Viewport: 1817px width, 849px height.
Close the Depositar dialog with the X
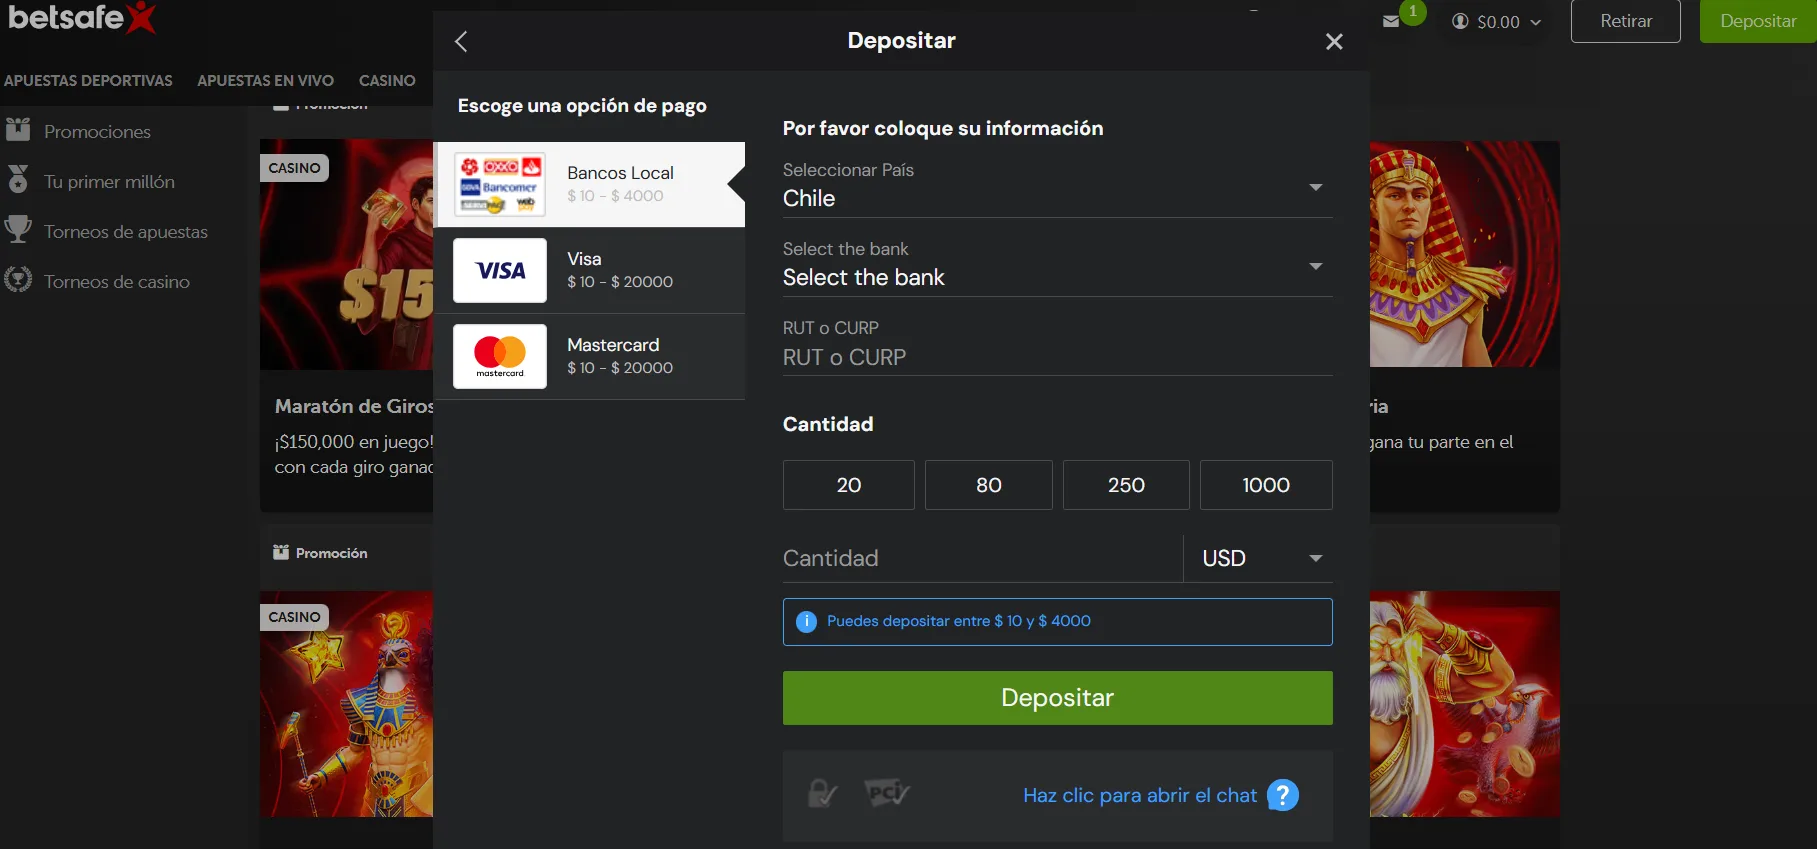click(1334, 41)
